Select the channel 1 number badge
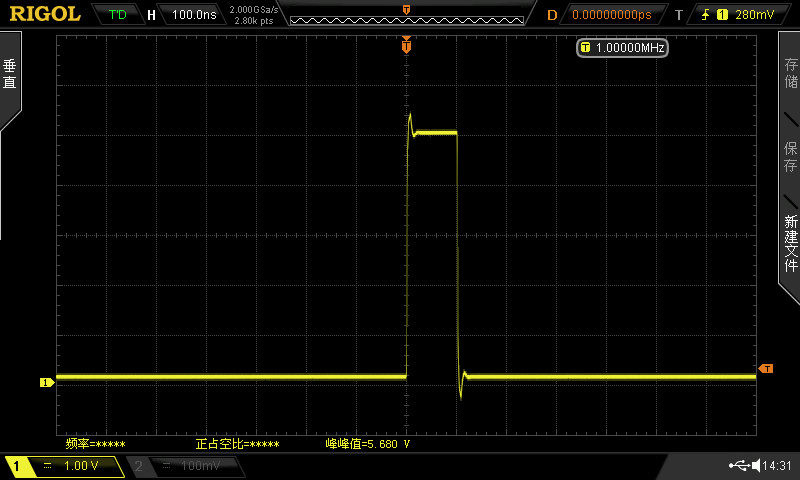Screen dimensions: 800x480 pos(16,466)
